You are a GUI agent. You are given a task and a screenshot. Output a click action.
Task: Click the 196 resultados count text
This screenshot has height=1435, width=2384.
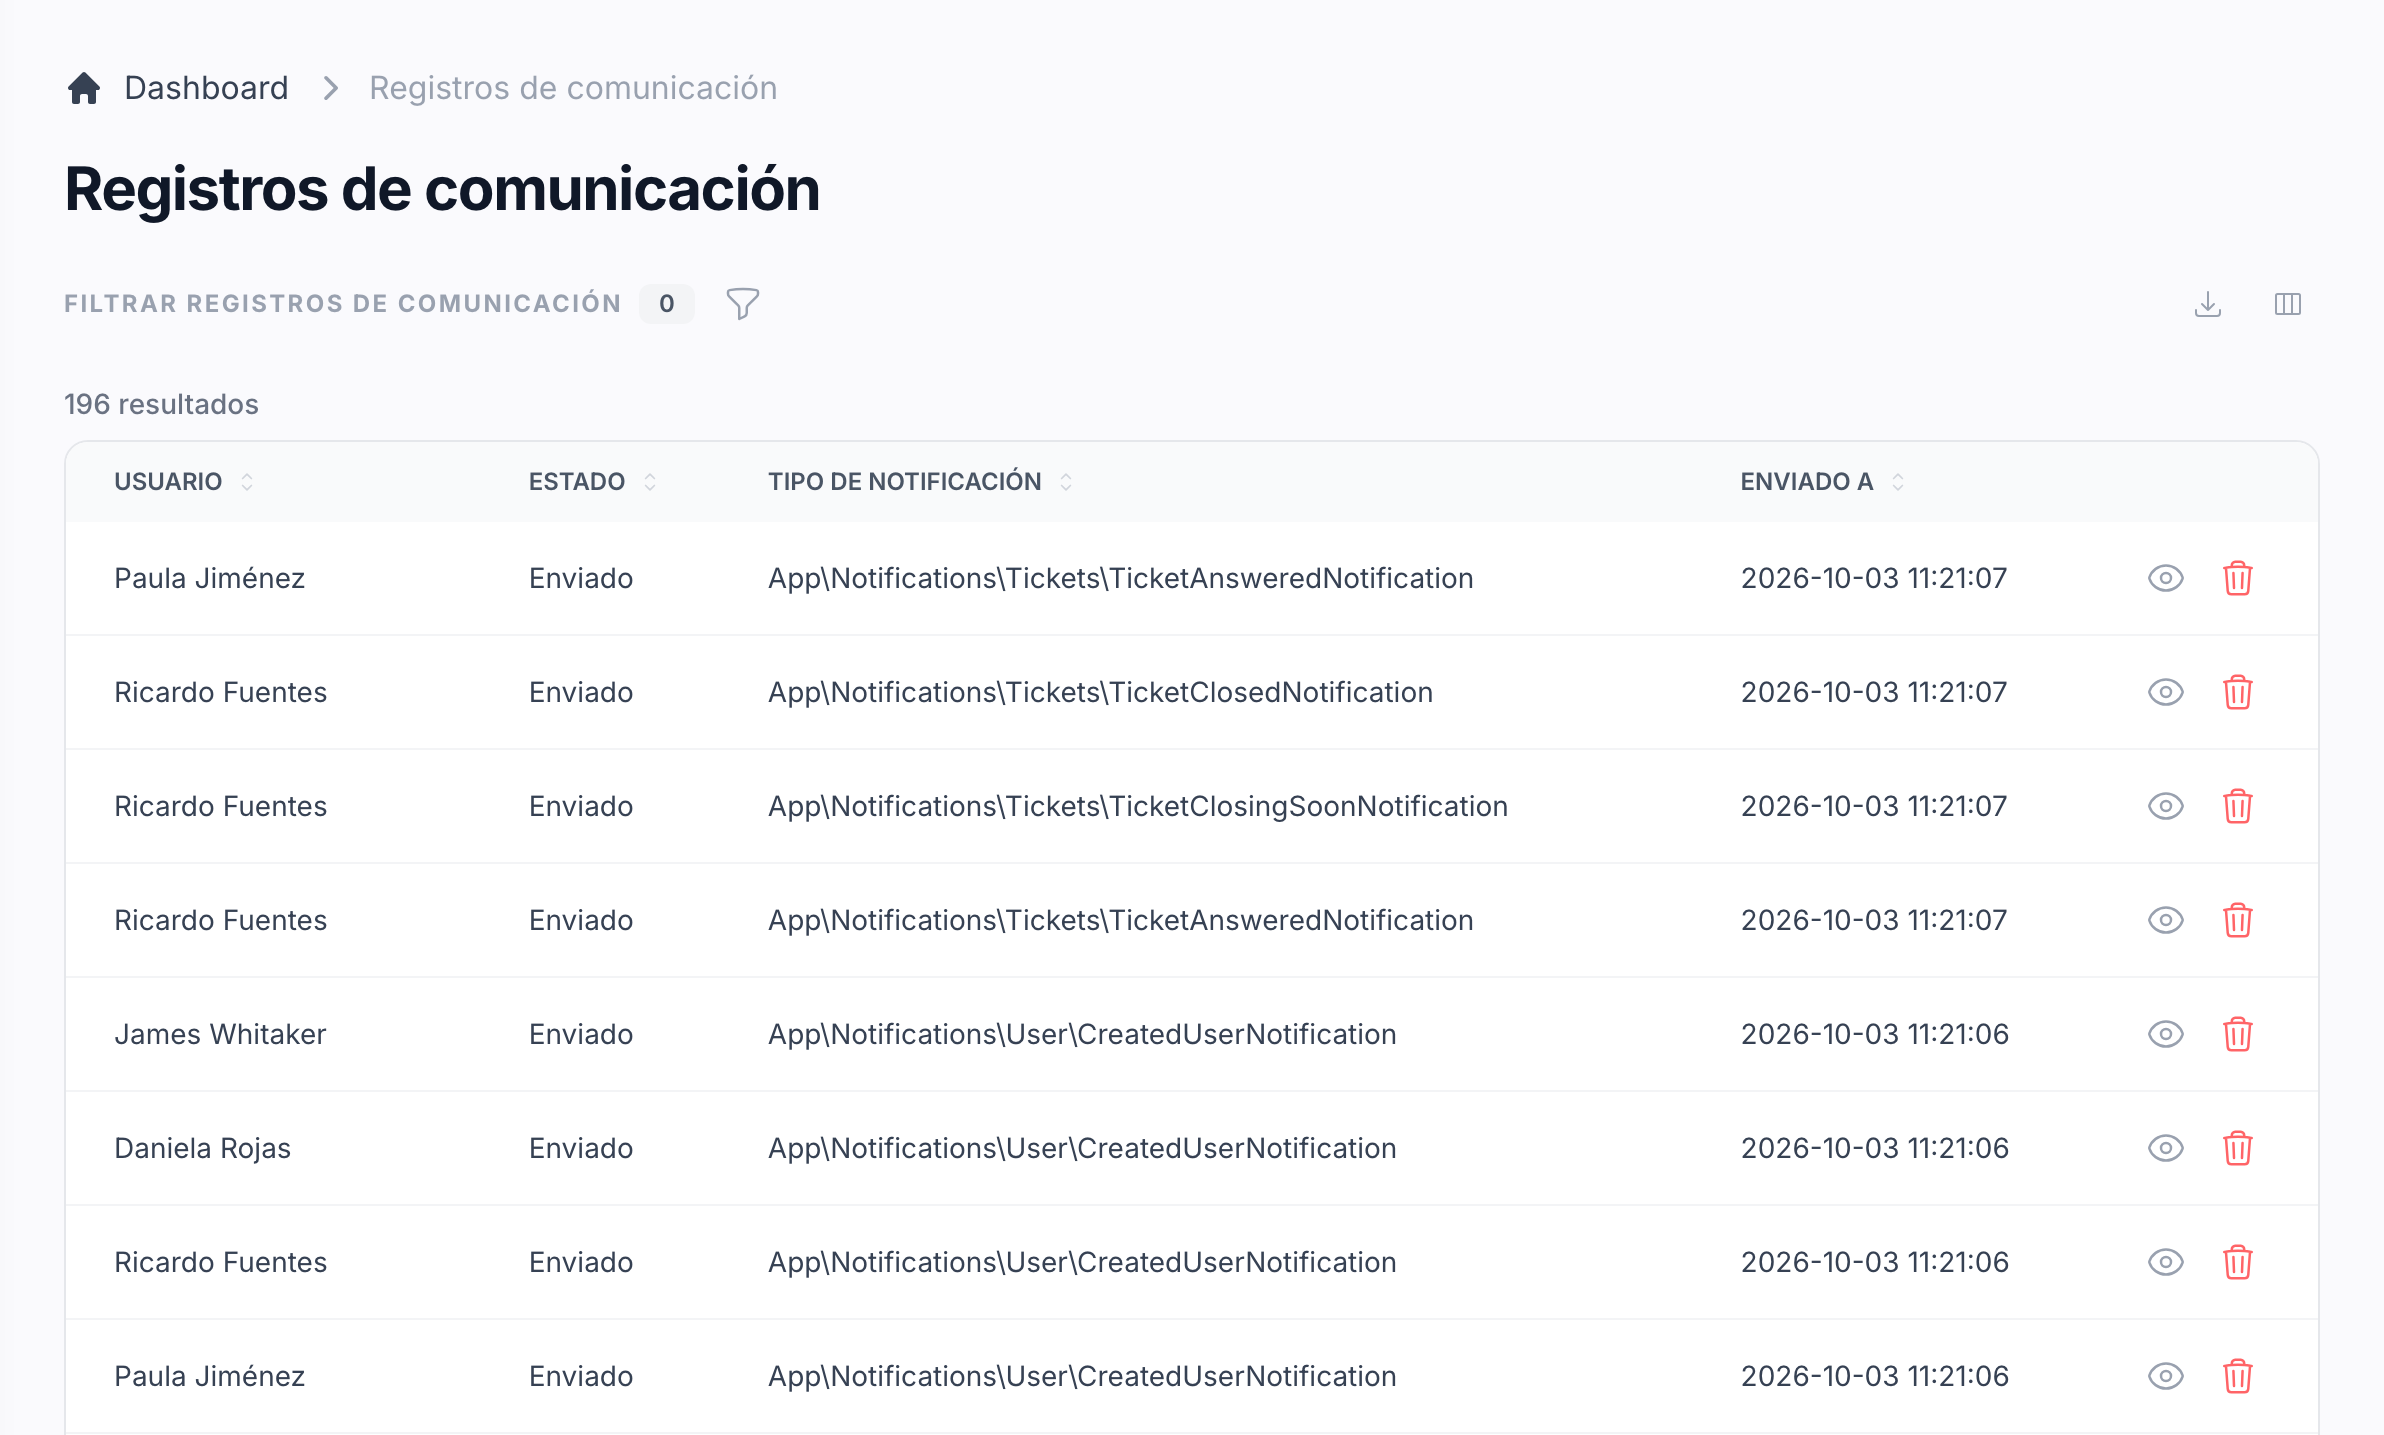[161, 404]
